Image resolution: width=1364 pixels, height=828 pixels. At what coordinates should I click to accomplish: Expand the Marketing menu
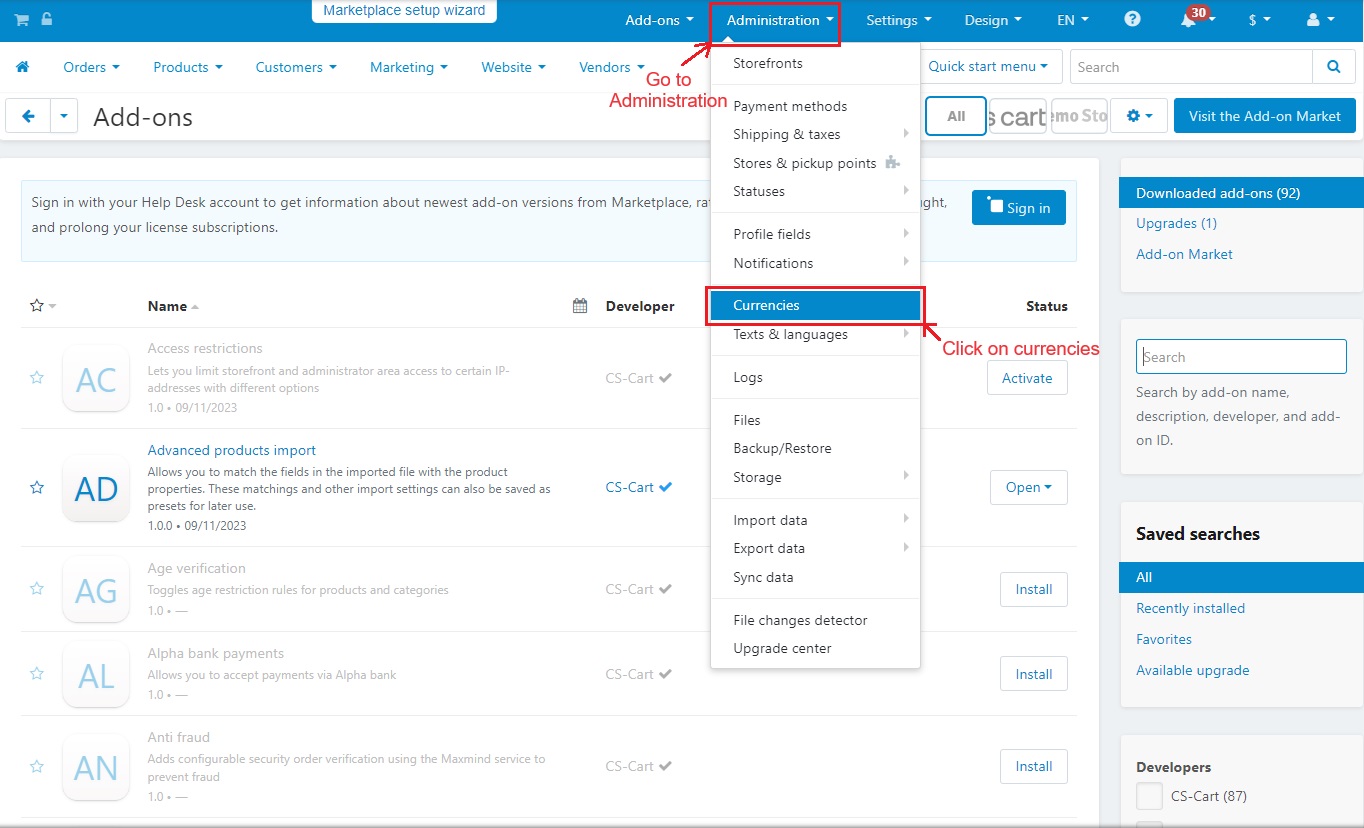tap(408, 67)
